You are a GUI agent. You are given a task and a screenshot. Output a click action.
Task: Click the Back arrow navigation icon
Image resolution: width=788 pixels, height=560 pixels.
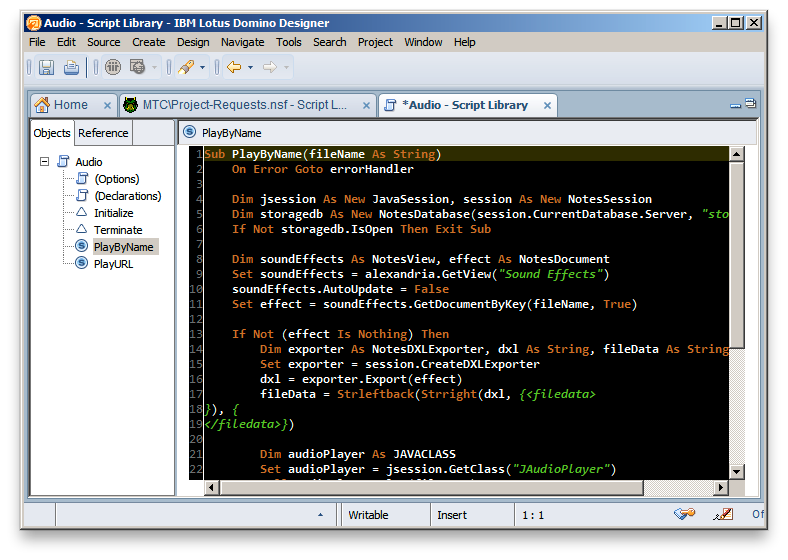coord(234,67)
